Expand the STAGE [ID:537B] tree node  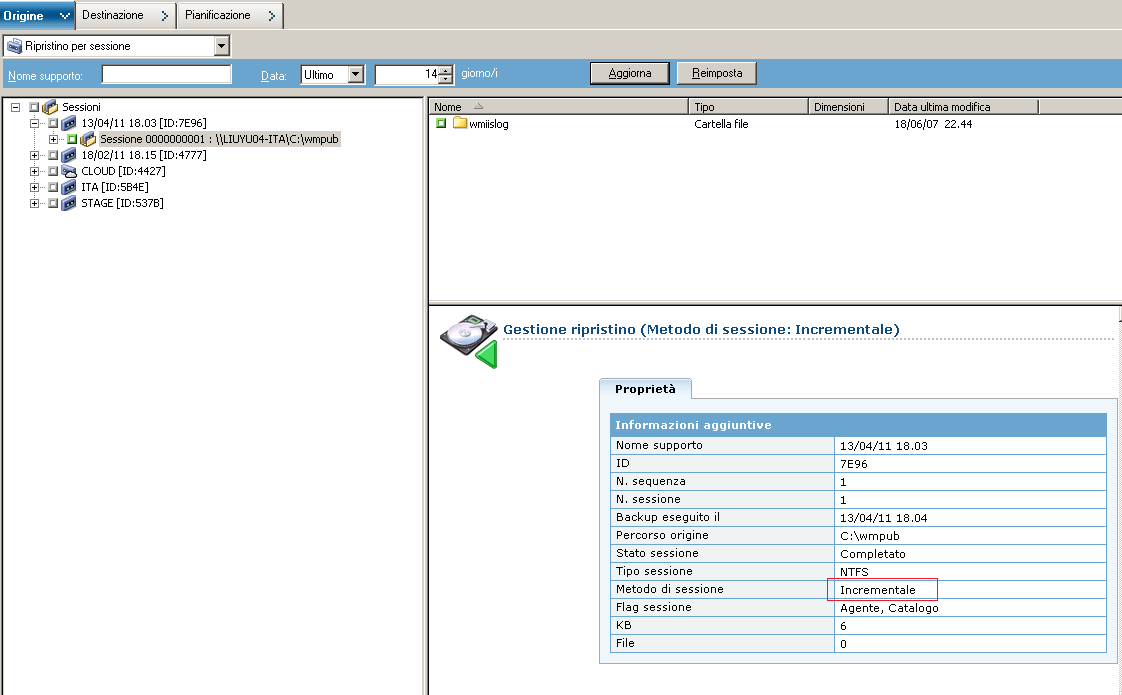pyautogui.click(x=36, y=203)
